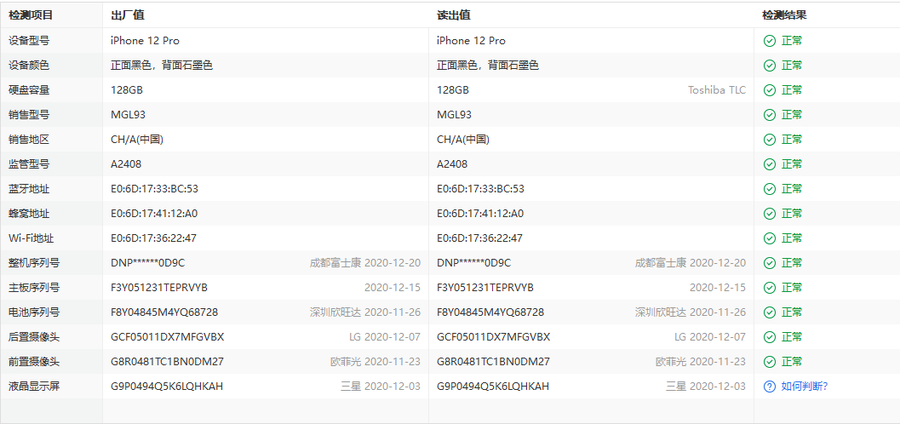
Task: Click the 蜂窝地址 row label
Action: click(x=29, y=213)
